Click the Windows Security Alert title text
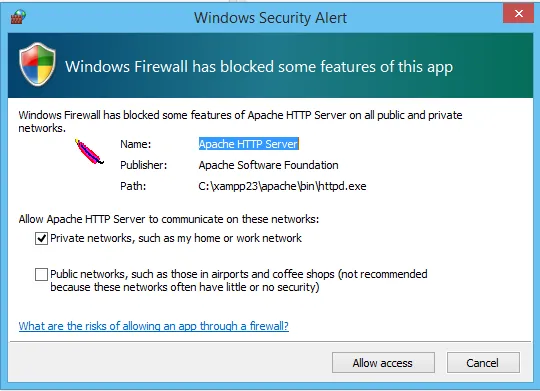The image size is (540, 391). tap(270, 18)
